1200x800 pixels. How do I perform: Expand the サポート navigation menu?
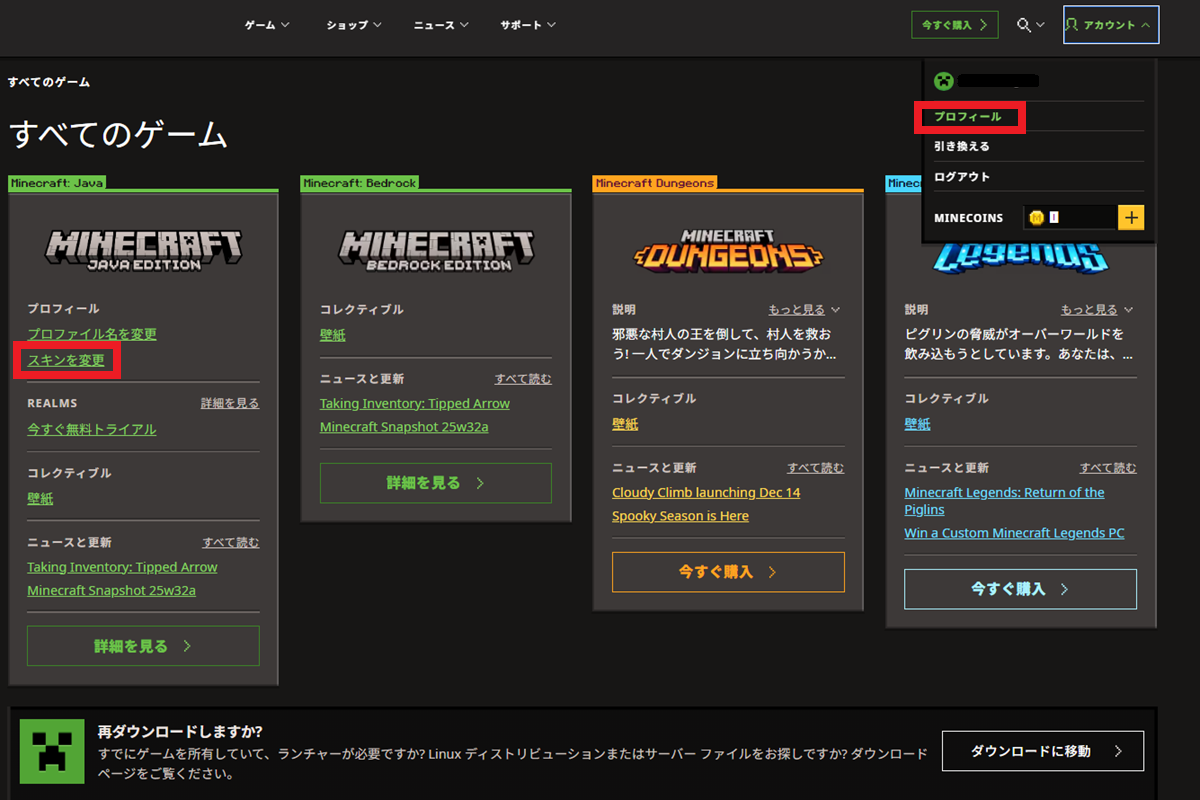(x=528, y=25)
